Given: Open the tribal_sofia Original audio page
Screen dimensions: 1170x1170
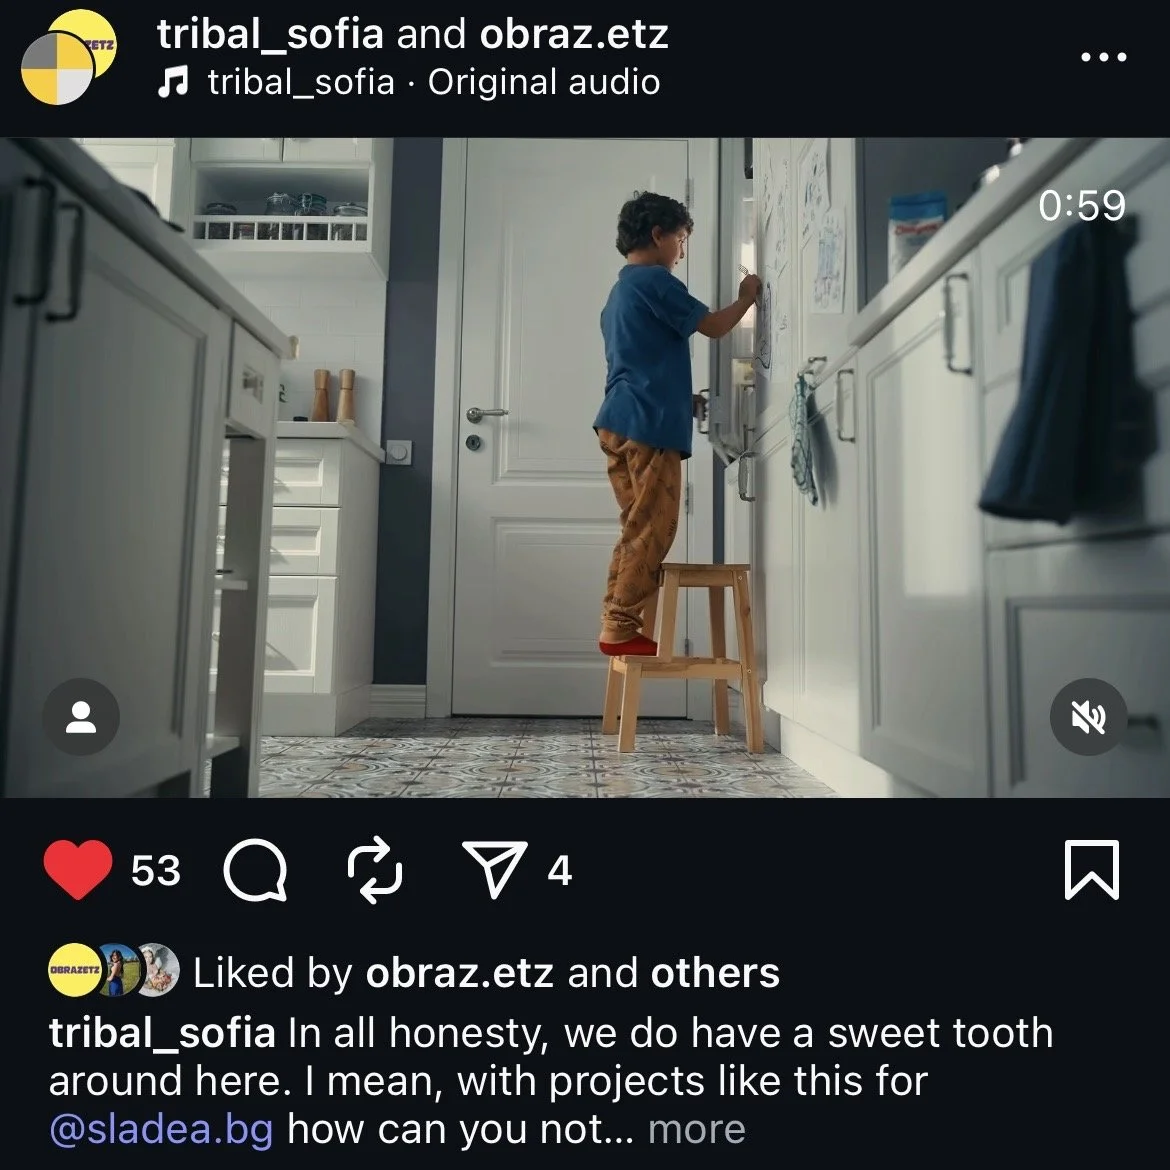Looking at the screenshot, I should pyautogui.click(x=434, y=82).
